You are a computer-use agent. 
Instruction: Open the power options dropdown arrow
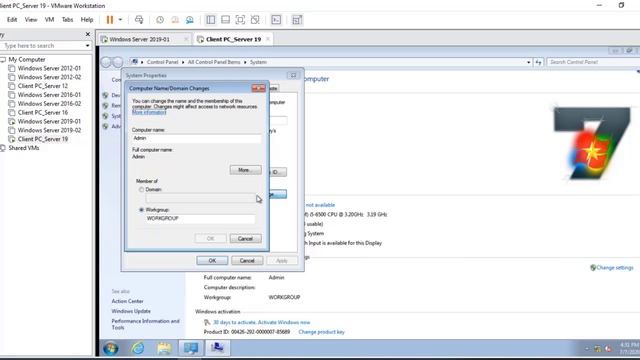click(120, 20)
